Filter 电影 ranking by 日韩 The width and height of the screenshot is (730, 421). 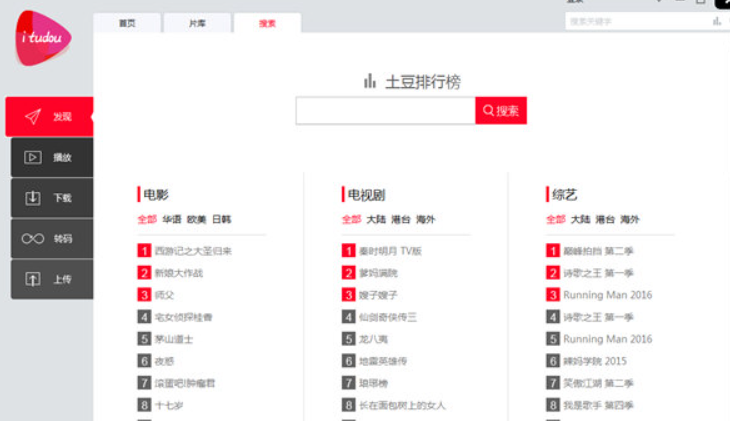point(222,219)
